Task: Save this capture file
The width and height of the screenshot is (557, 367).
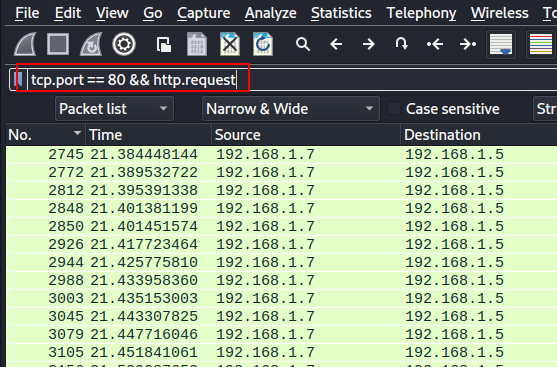Action: 197,44
